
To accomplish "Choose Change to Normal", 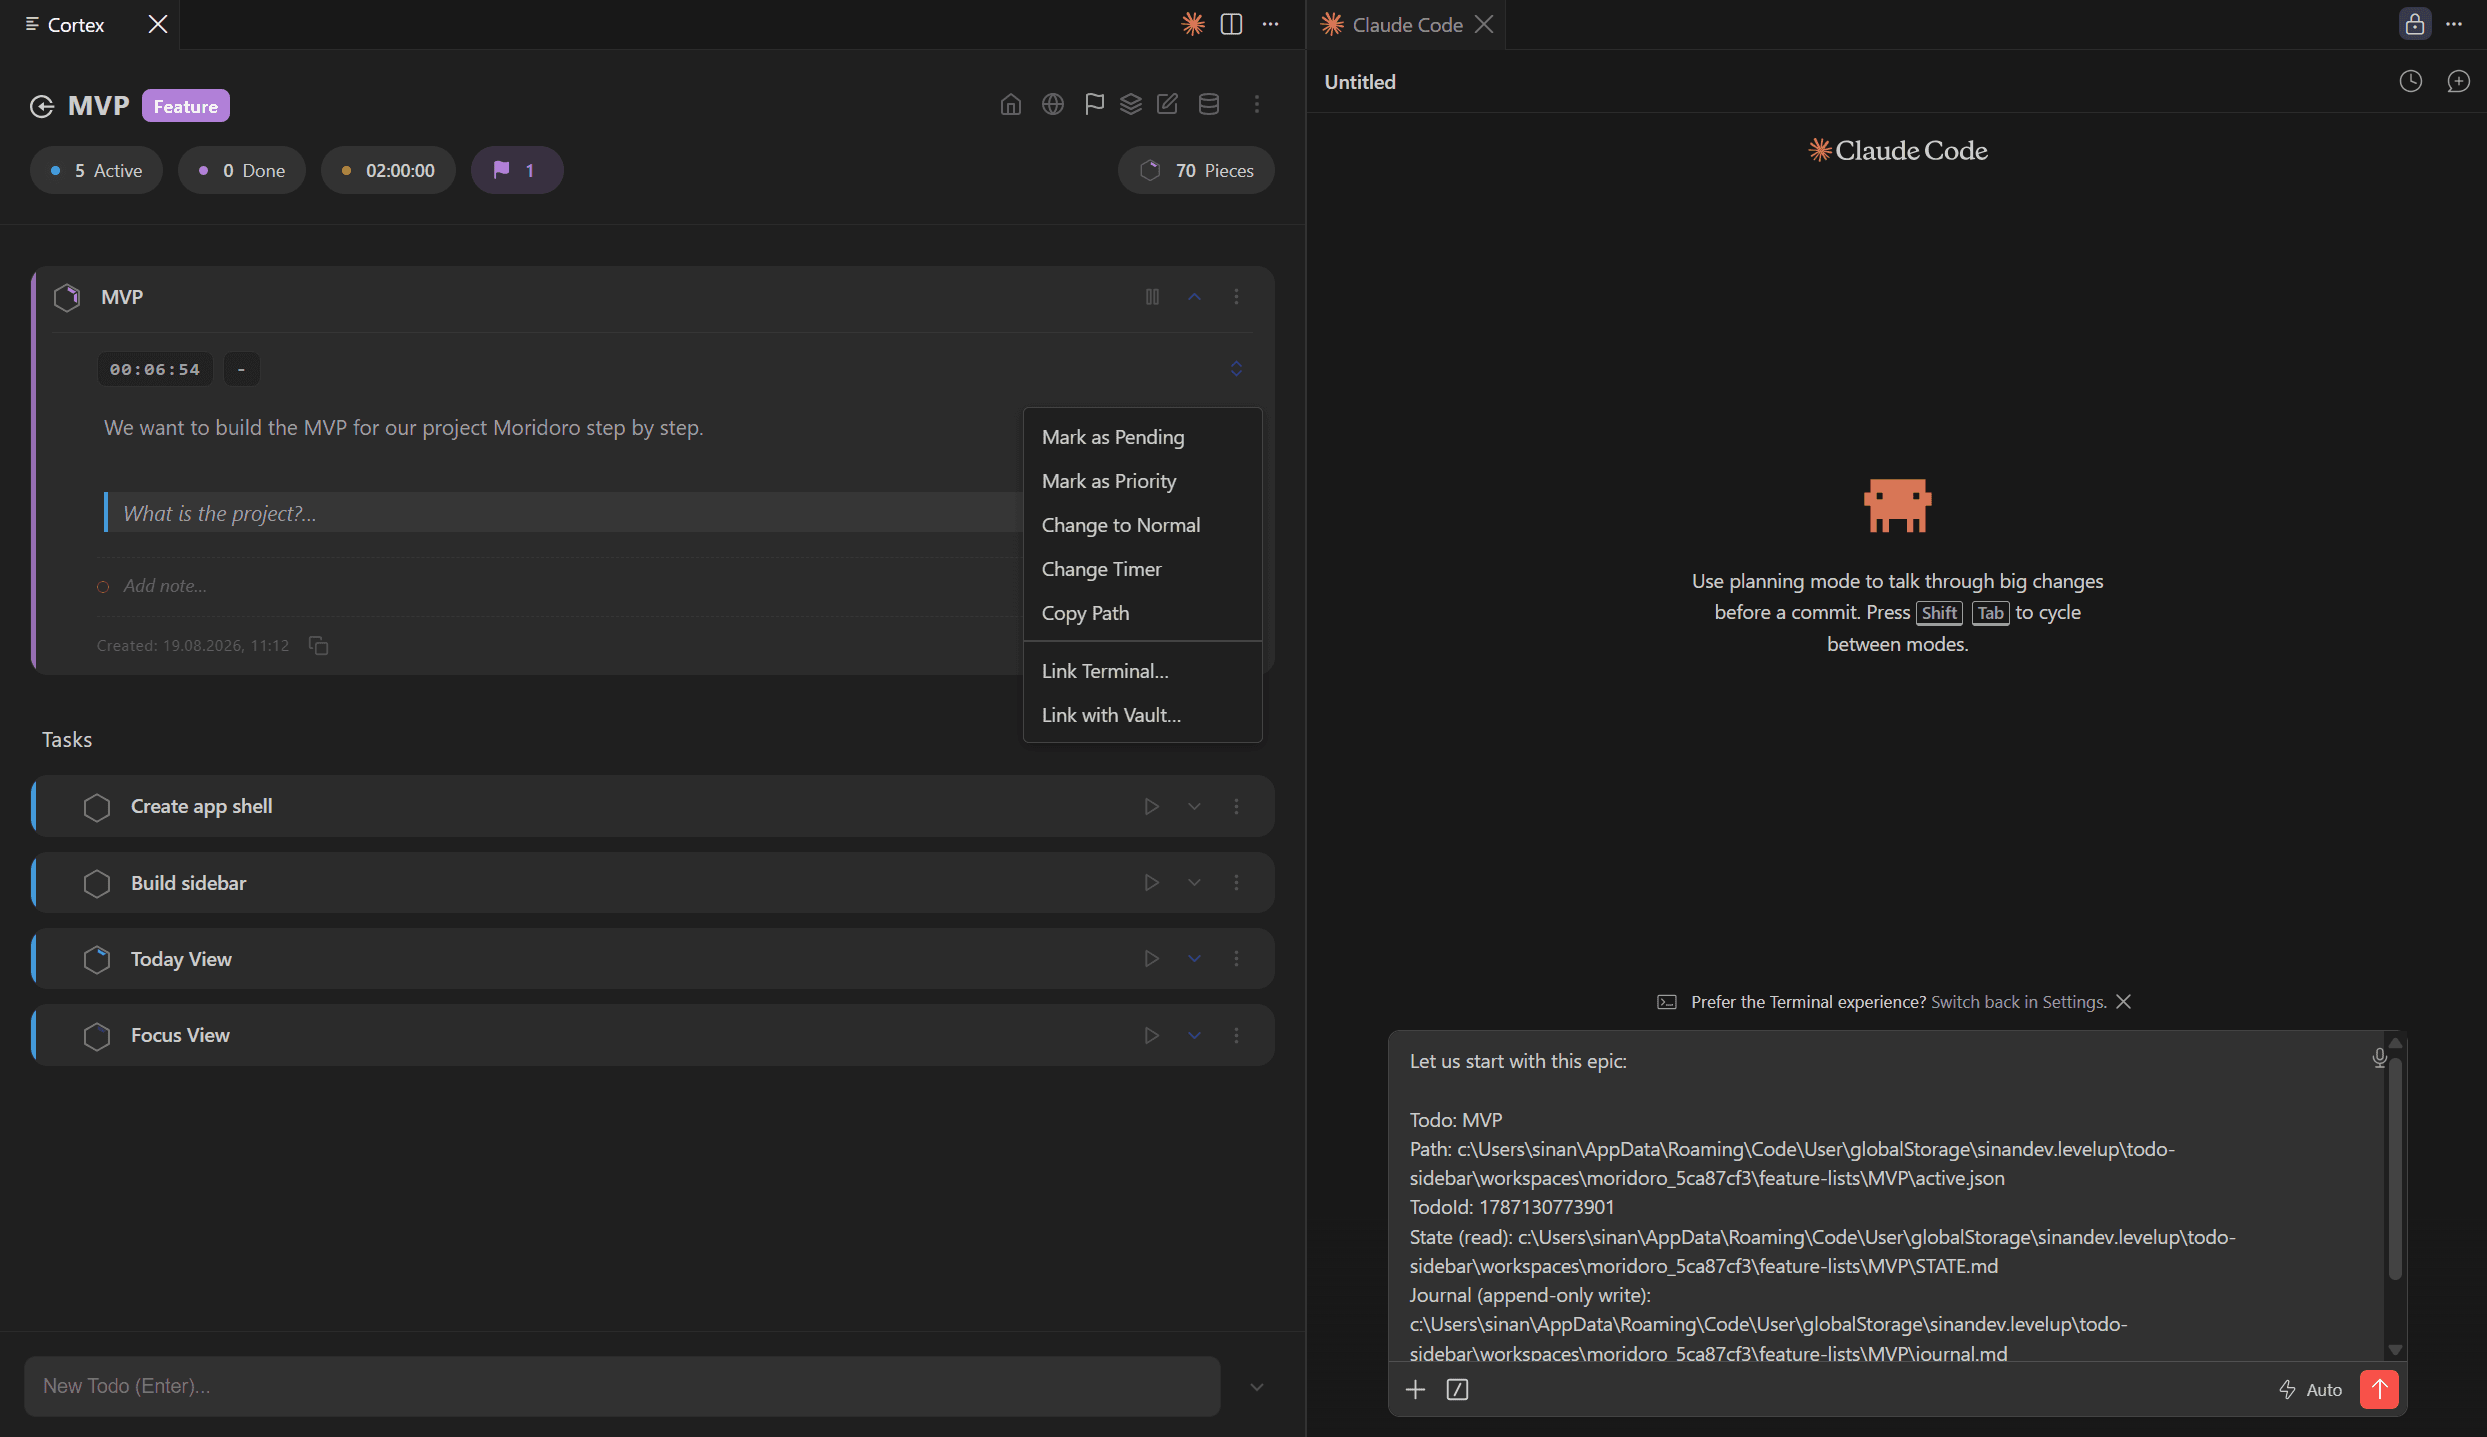I will click(1143, 525).
